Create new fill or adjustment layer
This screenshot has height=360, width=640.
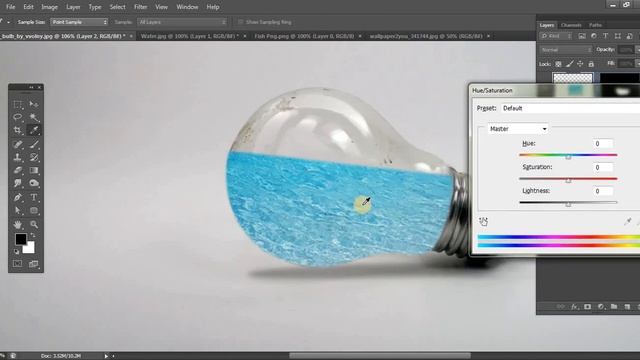(601, 307)
